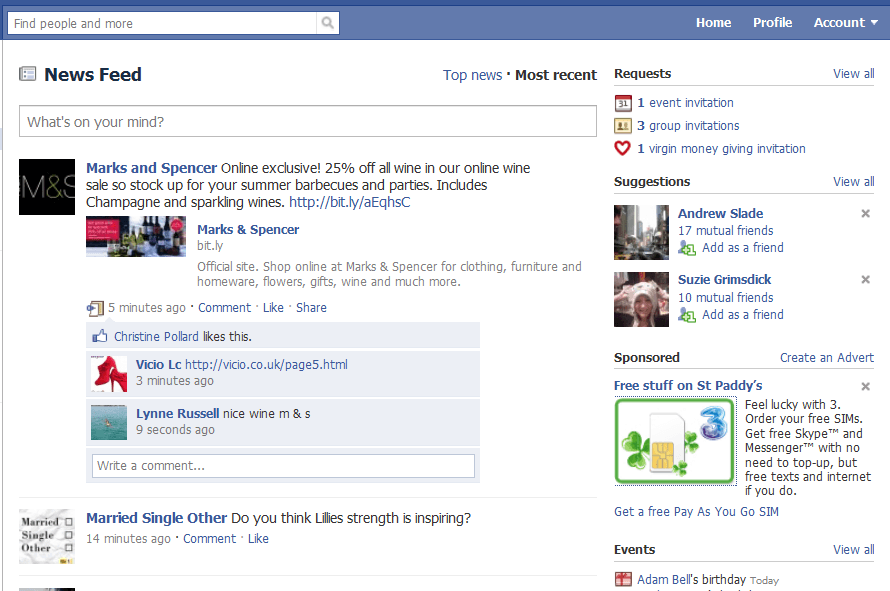Viewport: 890px width, 591px height.
Task: Click the birthday gift icon for Adam Bell
Action: coord(623,579)
